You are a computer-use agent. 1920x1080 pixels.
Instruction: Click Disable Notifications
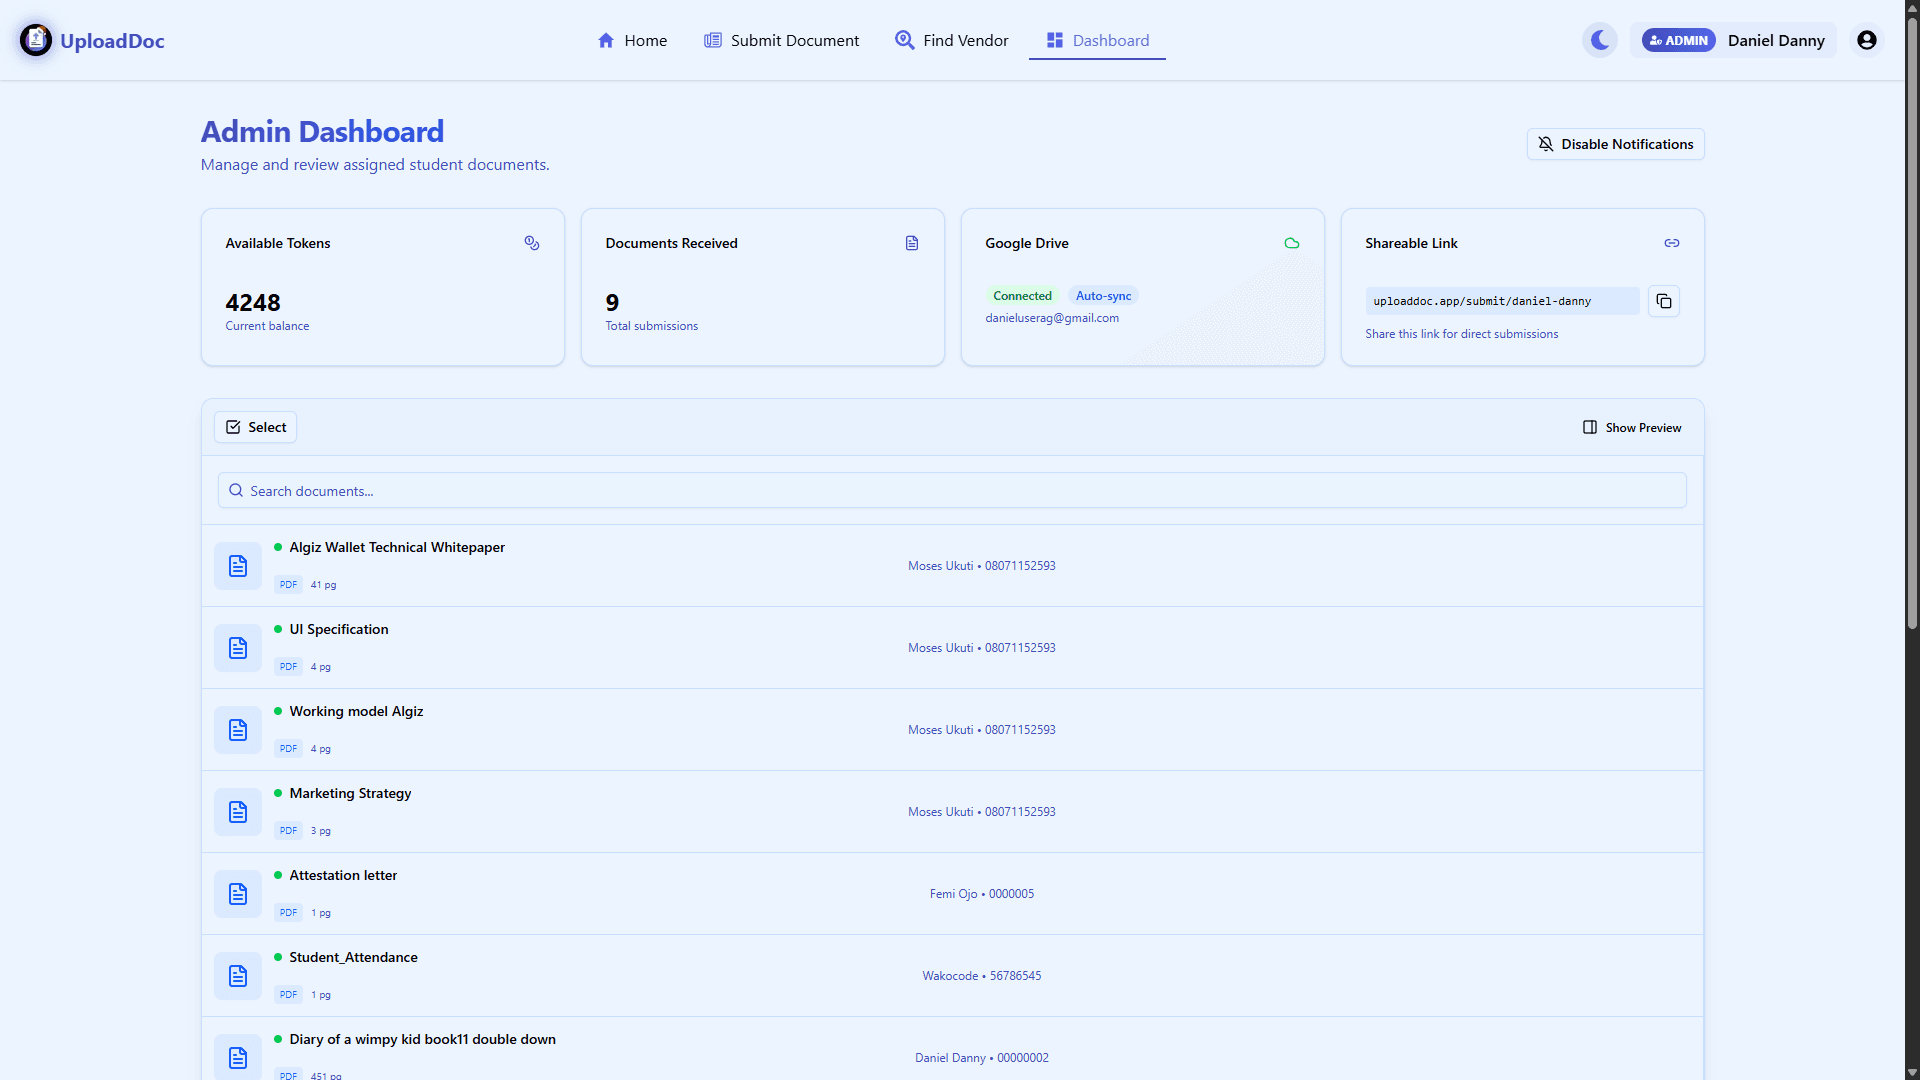(1615, 143)
